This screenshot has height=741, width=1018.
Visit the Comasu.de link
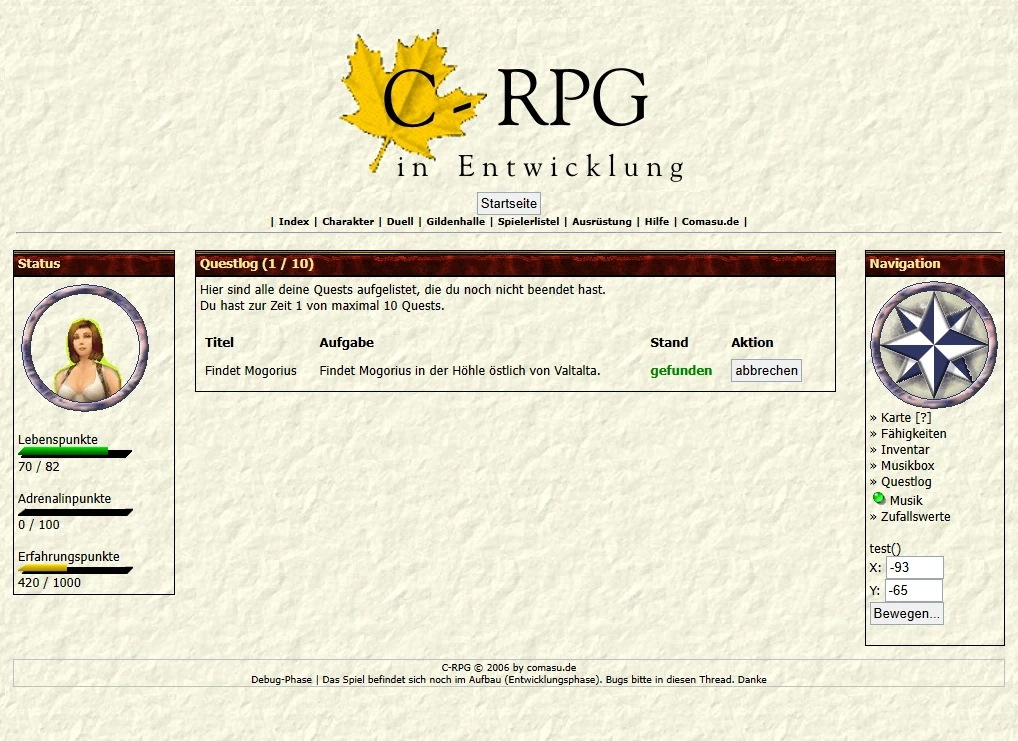coord(710,221)
